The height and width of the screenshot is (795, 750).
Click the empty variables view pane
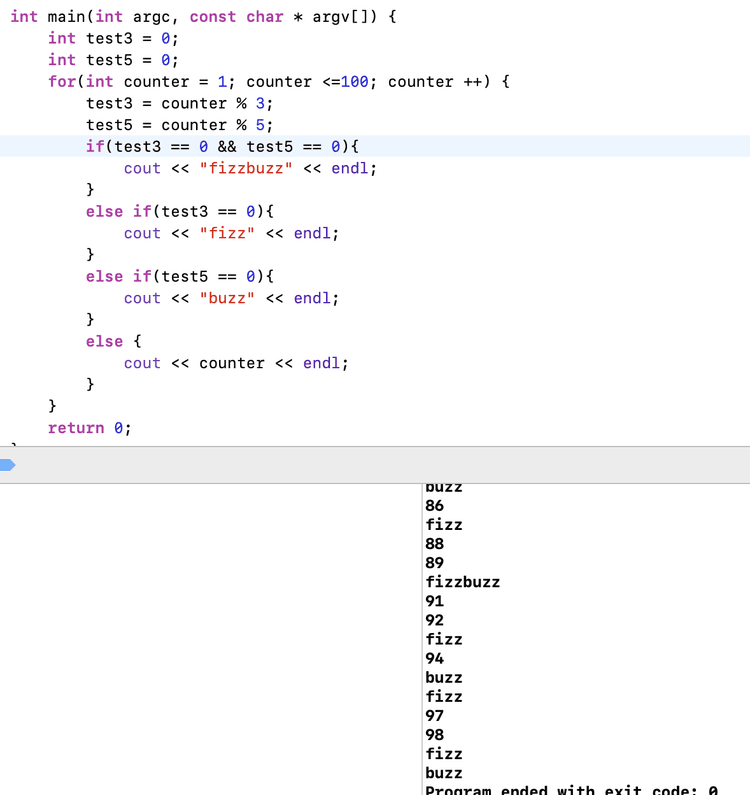(210, 640)
